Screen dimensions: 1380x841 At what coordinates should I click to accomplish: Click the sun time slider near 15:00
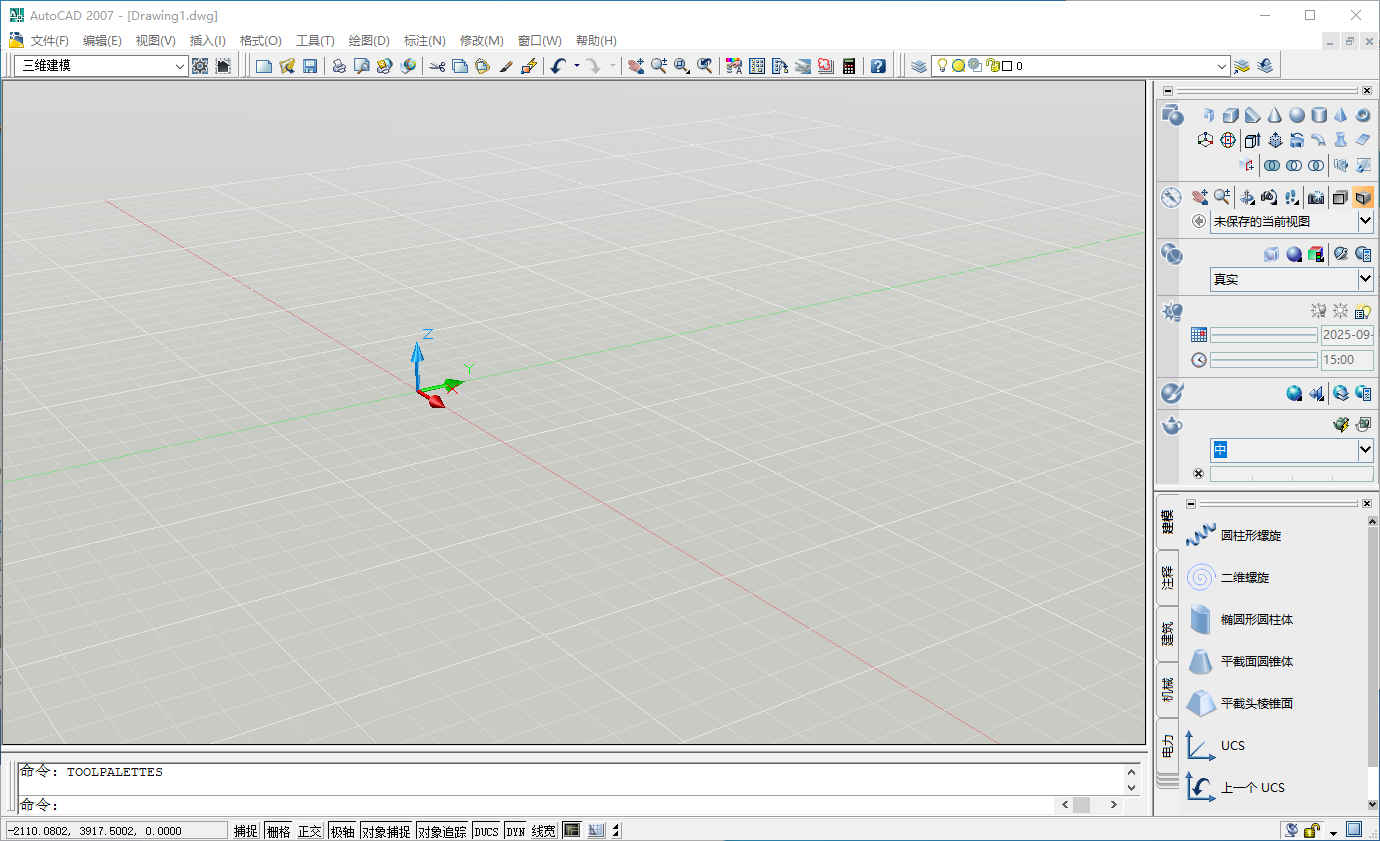[x=1264, y=360]
